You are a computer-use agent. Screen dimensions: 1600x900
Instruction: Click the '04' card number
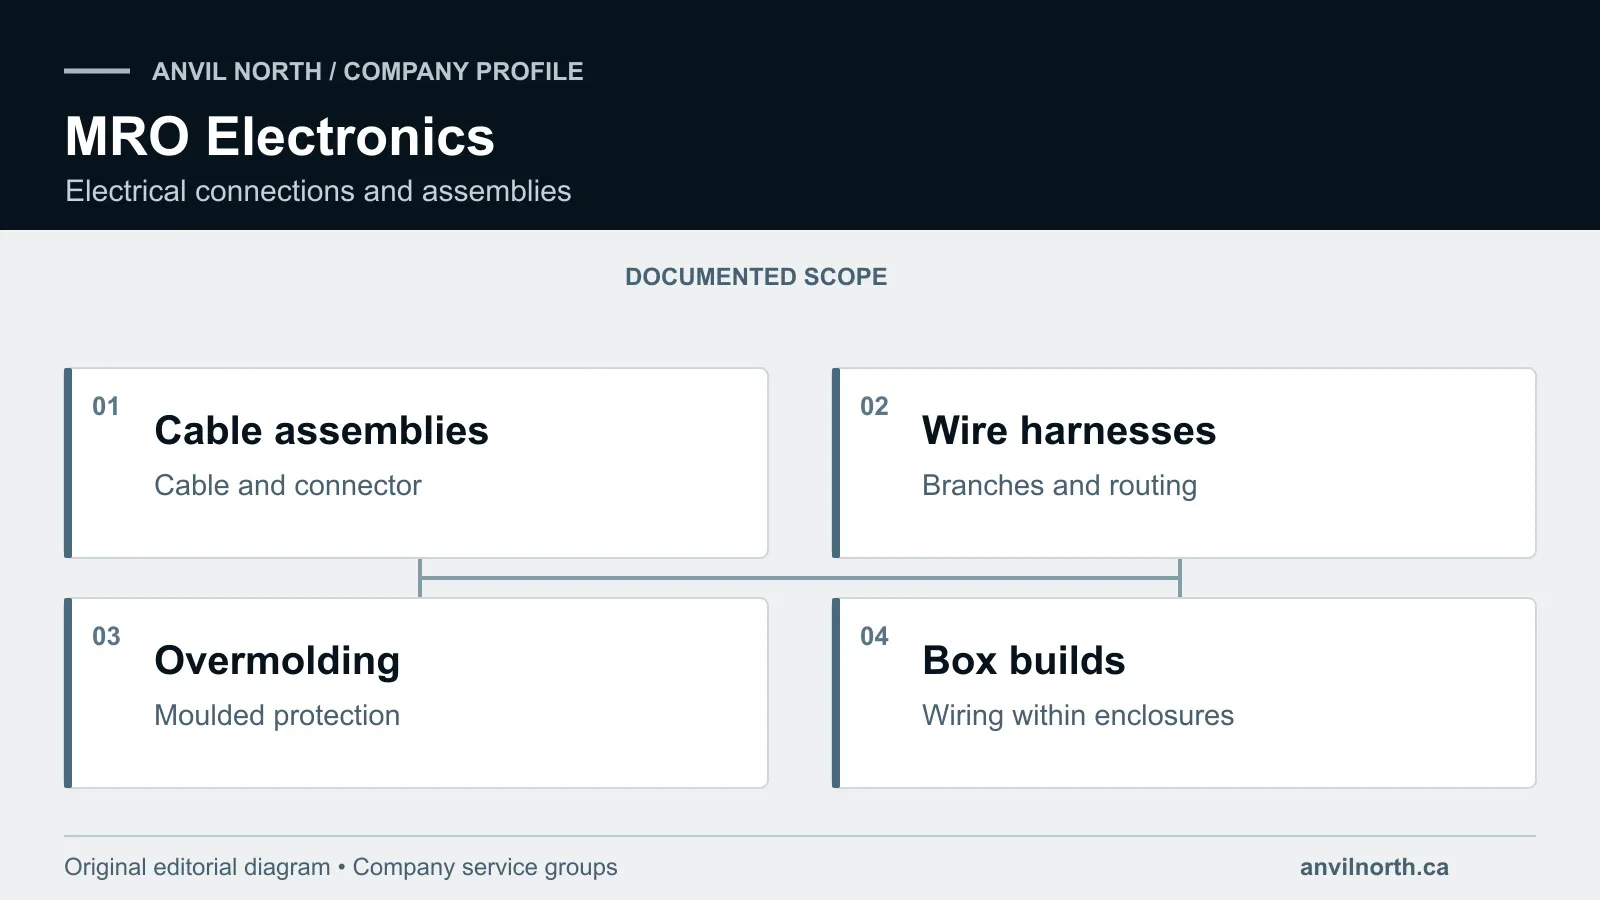pyautogui.click(x=874, y=636)
